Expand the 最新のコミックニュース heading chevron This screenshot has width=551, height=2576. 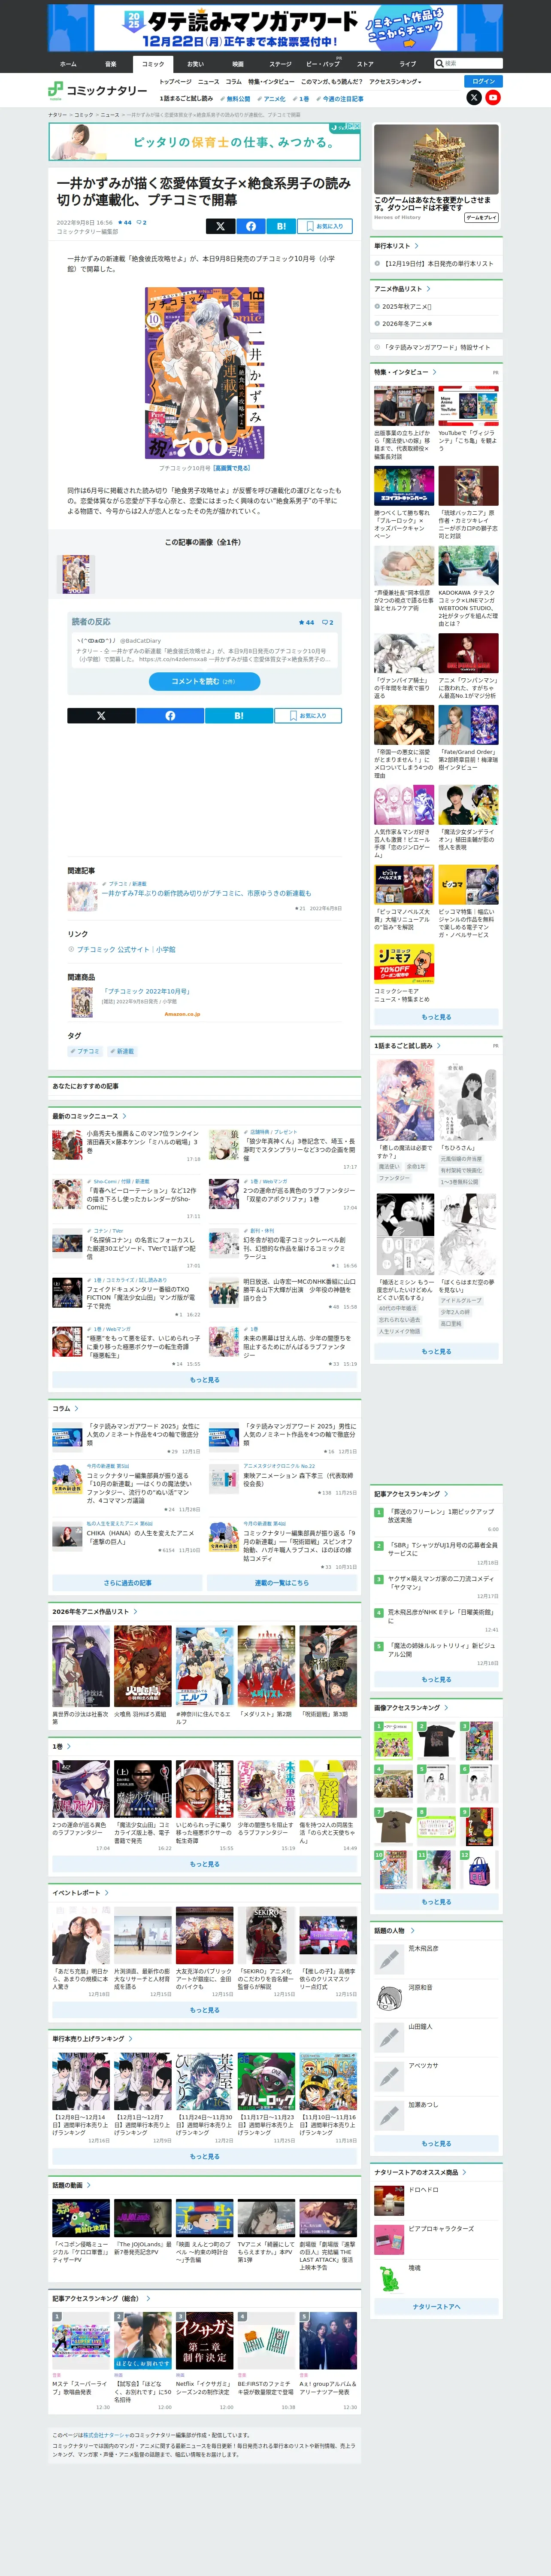[124, 1116]
